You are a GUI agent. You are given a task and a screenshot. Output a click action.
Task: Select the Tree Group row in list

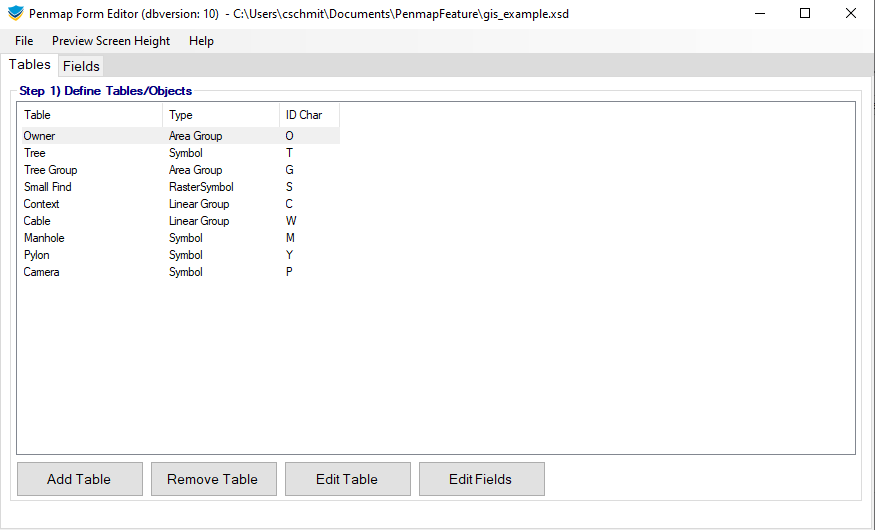tap(50, 170)
